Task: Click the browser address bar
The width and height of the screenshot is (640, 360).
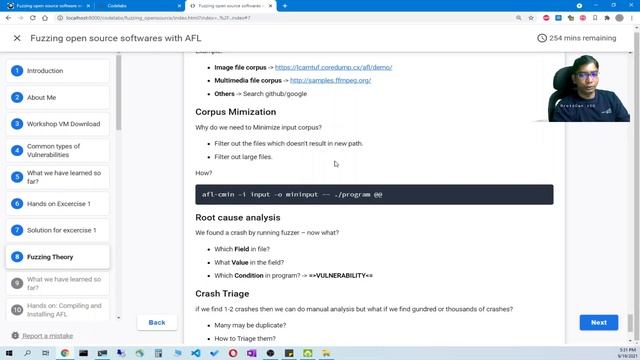Action: coord(286,18)
